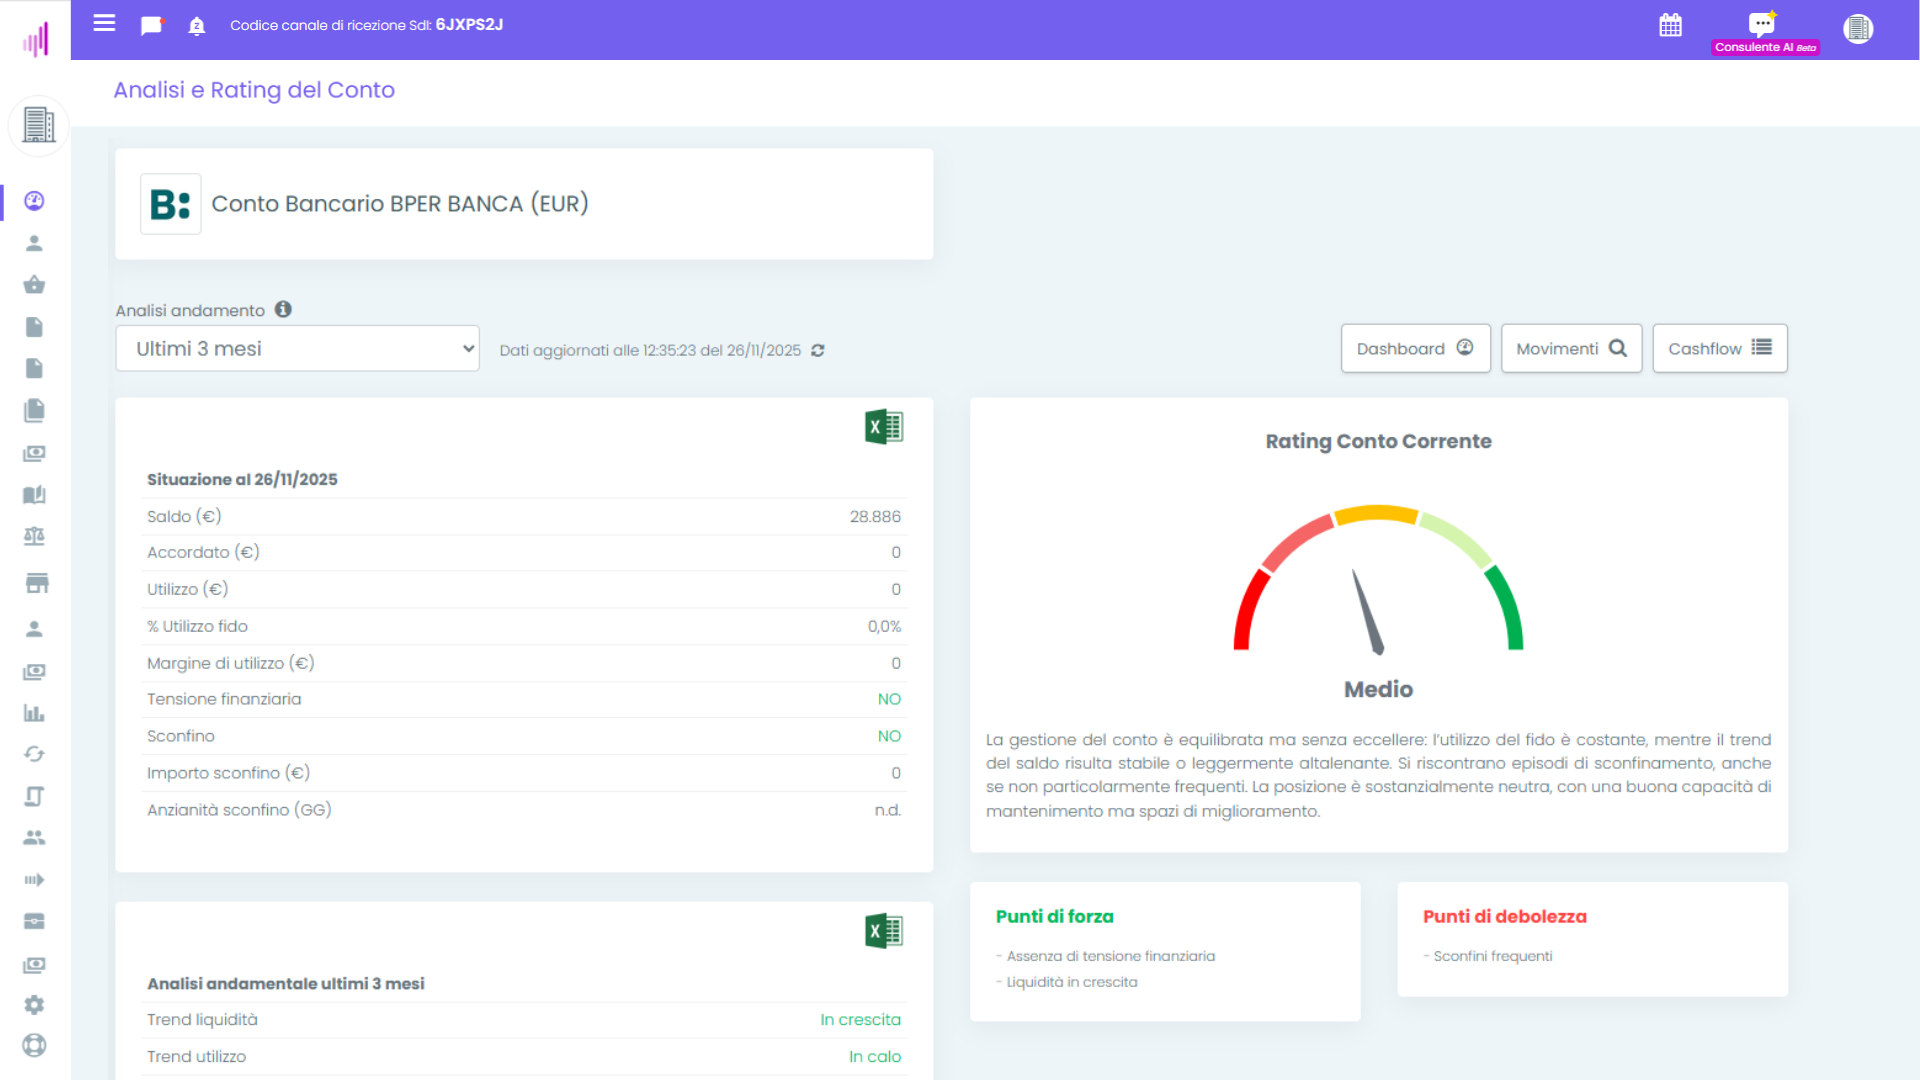Show info for Analisi andamento
The image size is (1920, 1080).
pos(283,309)
